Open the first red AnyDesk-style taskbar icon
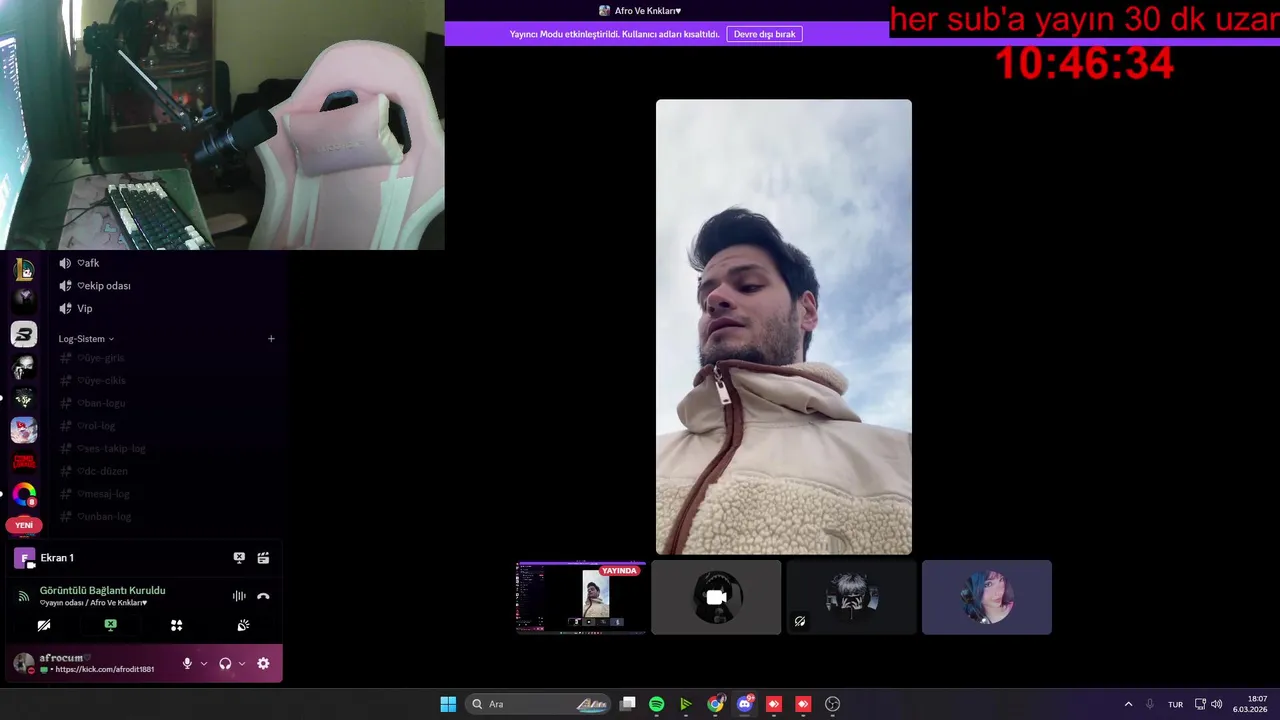1280x720 pixels. click(x=774, y=704)
